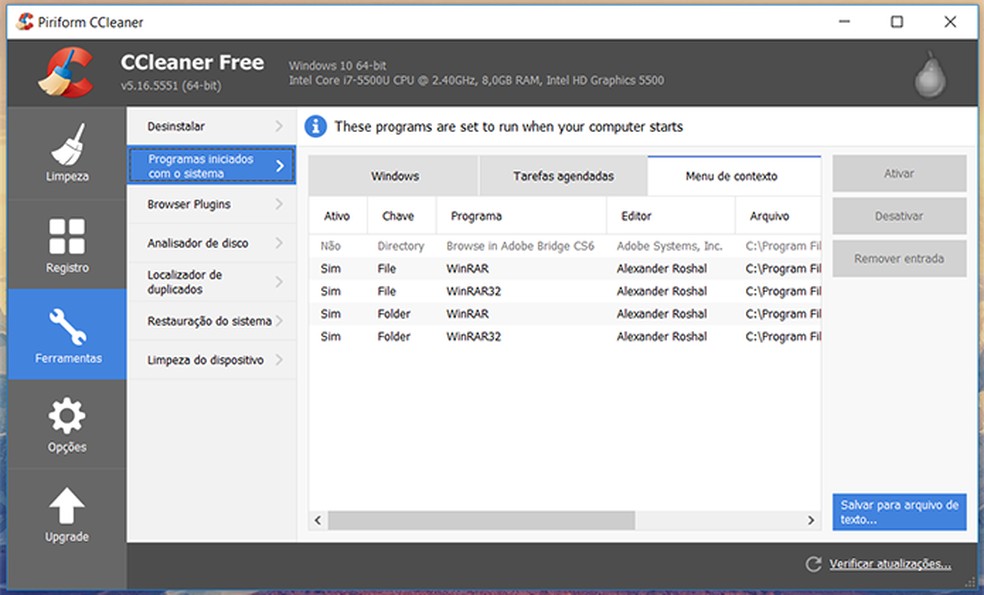Click the blue information icon
Image resolution: width=984 pixels, height=595 pixels.
(x=316, y=126)
